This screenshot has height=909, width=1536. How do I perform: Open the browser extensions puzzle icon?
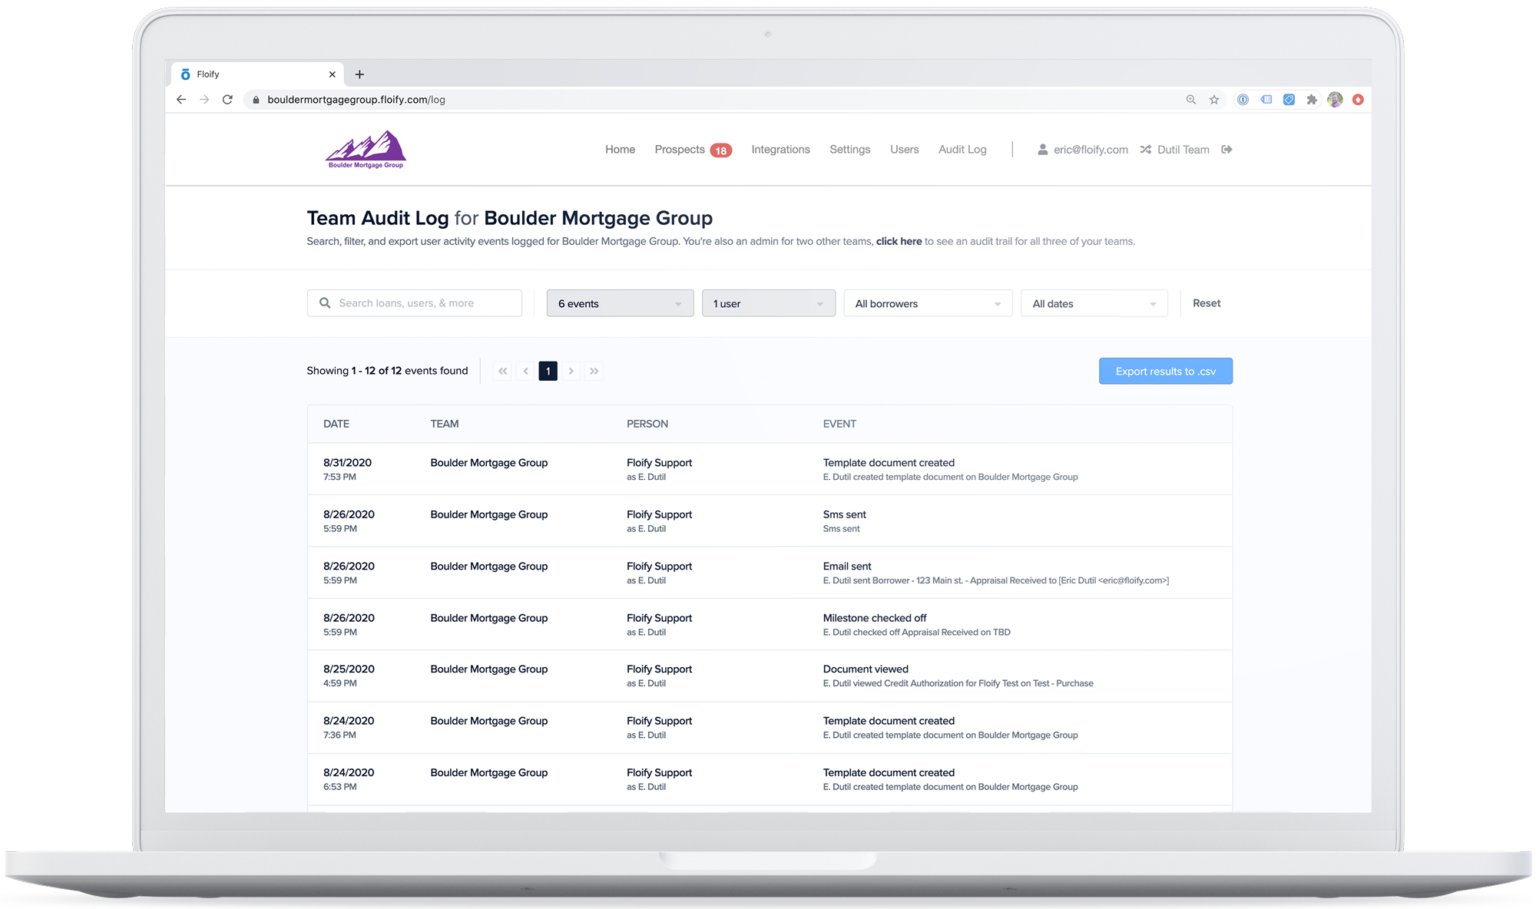click(x=1312, y=99)
